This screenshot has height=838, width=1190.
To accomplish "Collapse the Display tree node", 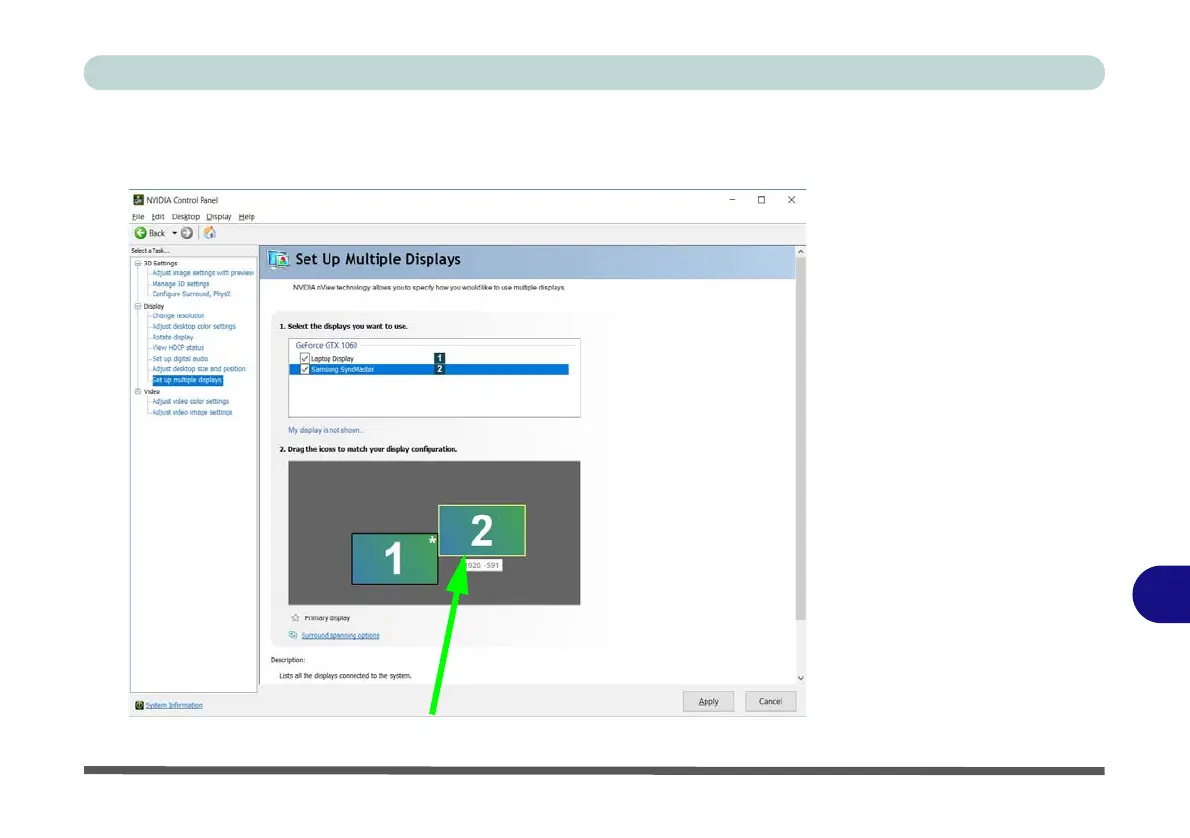I will point(138,307).
